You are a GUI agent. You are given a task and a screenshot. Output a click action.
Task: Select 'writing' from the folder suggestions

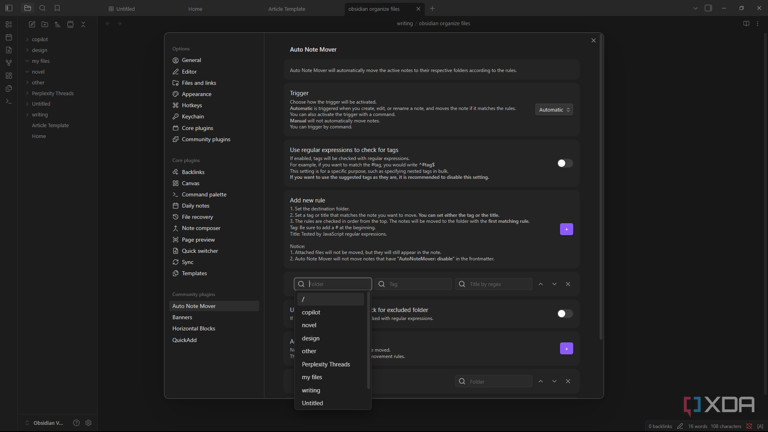311,390
